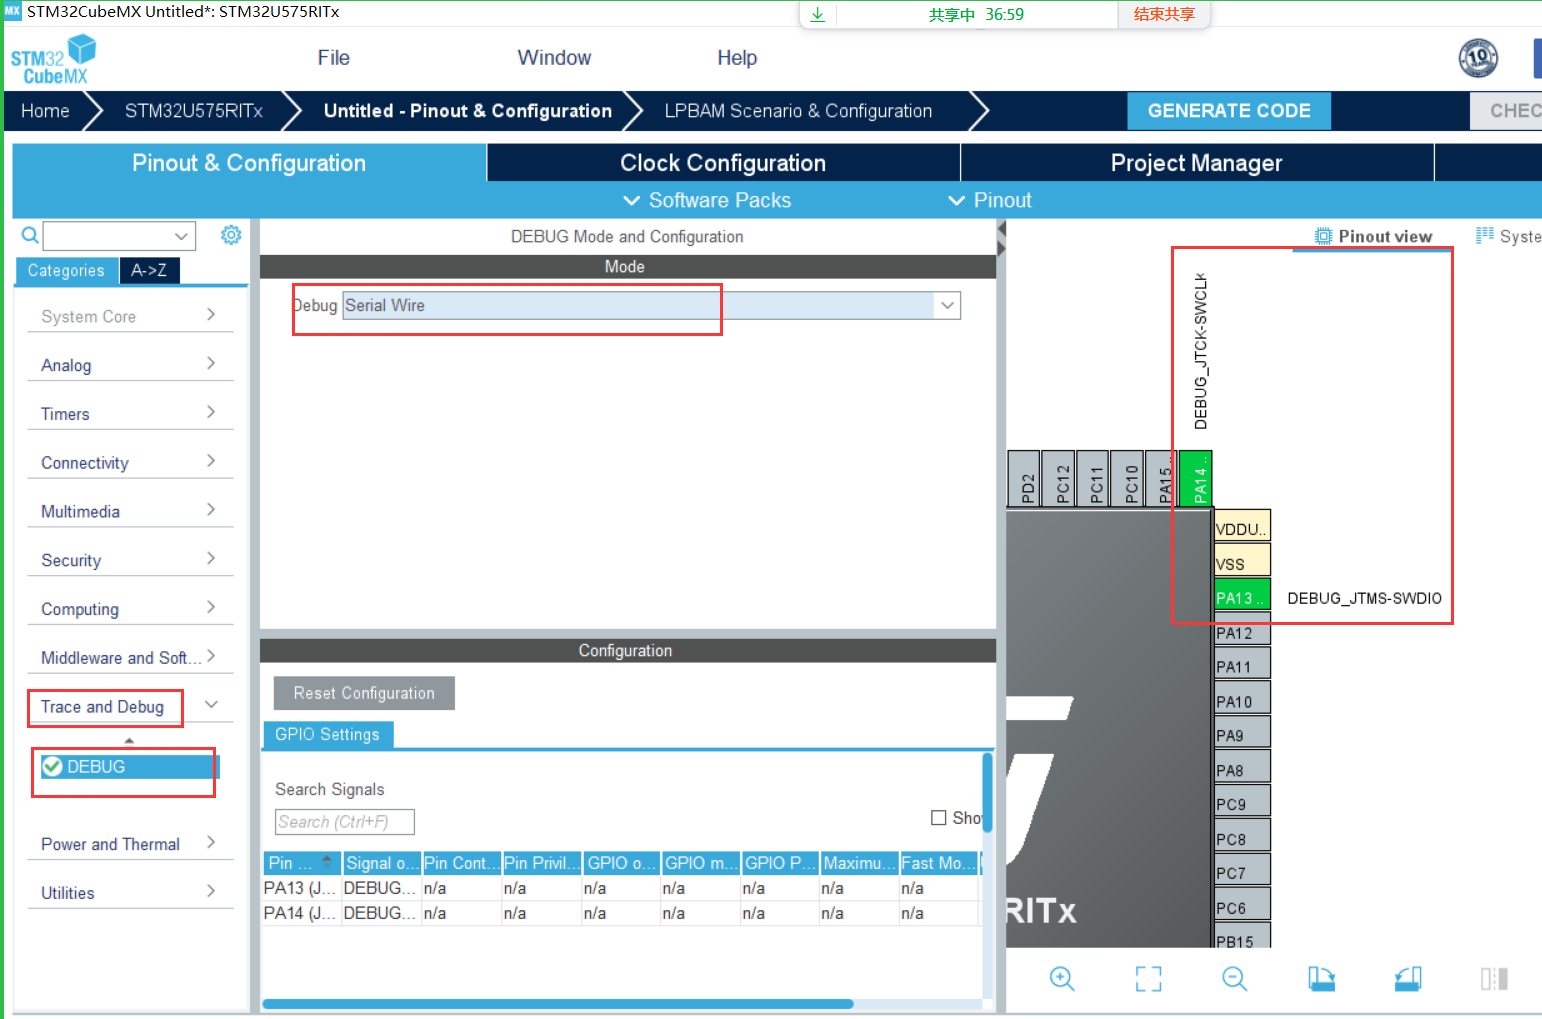Viewport: 1542px width, 1019px height.
Task: Click the download arrow icon in sharing bar
Action: [817, 14]
